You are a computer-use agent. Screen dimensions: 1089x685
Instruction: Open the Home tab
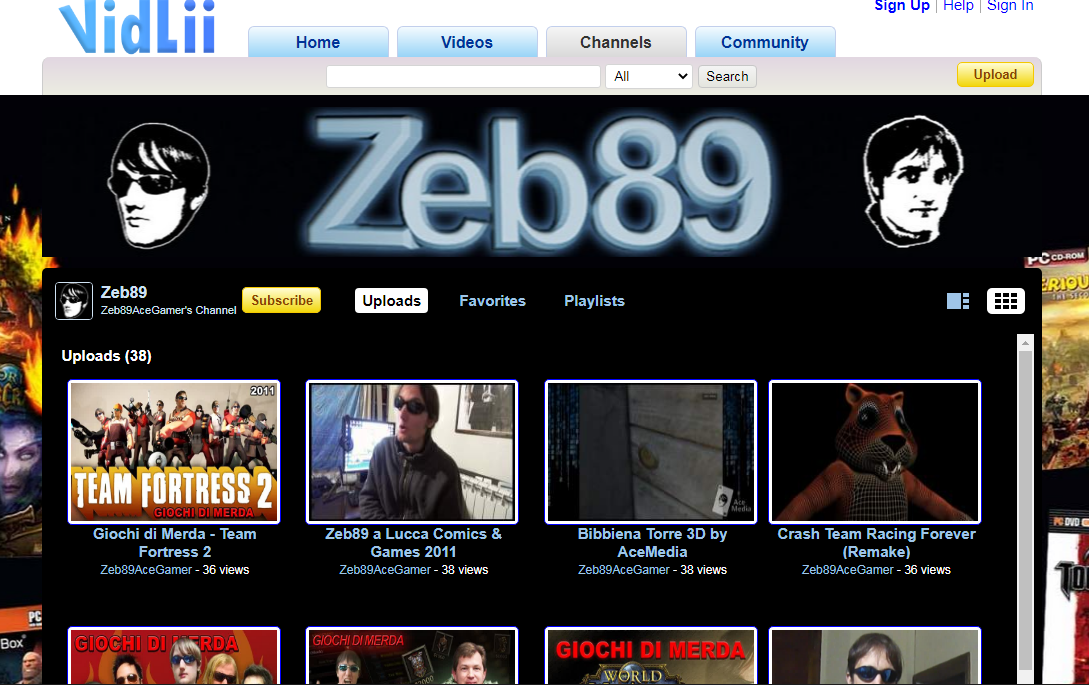tap(318, 42)
